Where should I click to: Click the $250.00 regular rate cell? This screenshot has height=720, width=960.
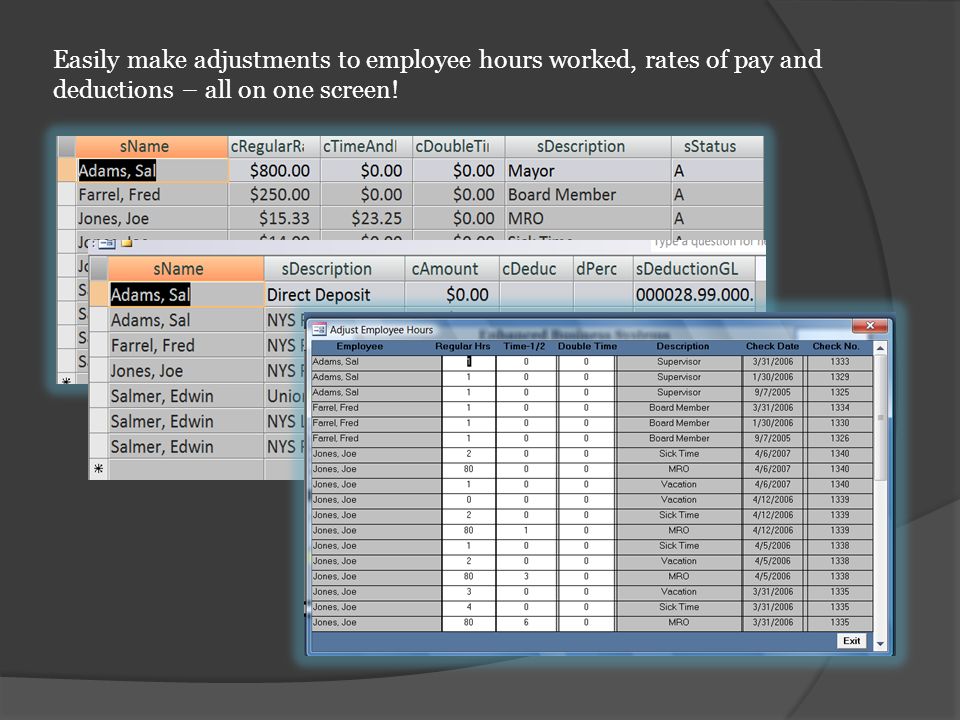pos(274,195)
